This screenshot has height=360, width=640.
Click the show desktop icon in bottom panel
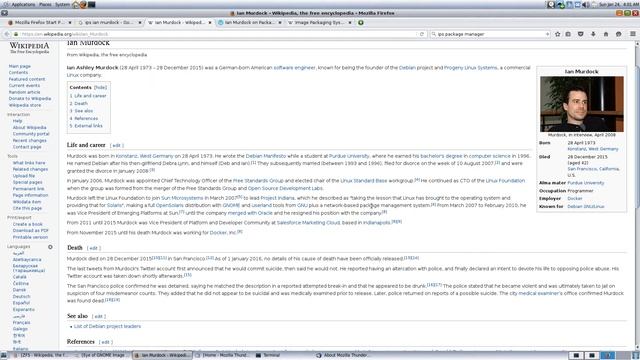(4, 356)
